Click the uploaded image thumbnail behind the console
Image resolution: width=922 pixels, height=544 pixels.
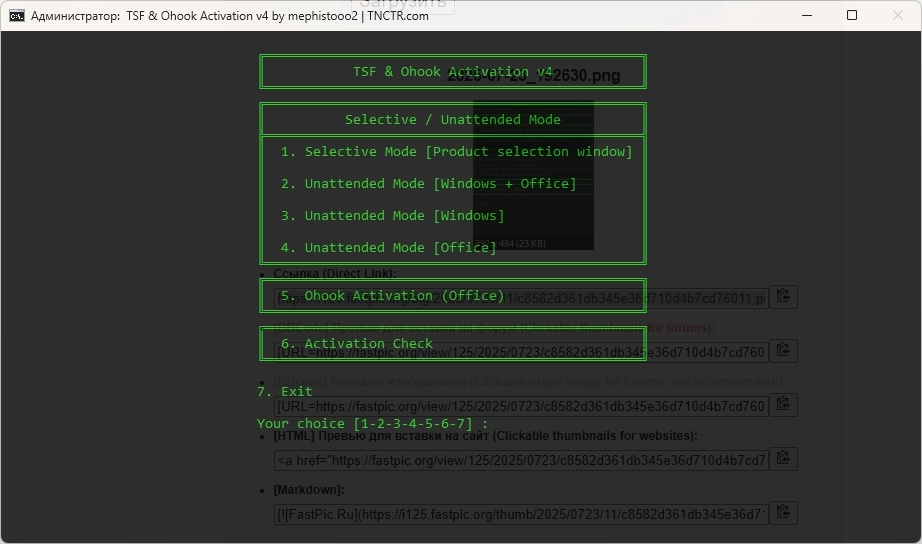pyautogui.click(x=533, y=175)
